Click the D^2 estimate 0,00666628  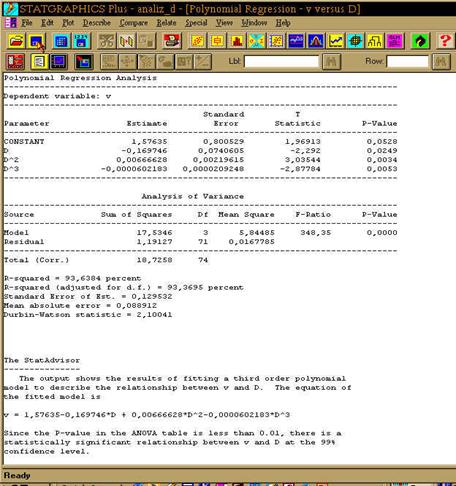point(142,160)
